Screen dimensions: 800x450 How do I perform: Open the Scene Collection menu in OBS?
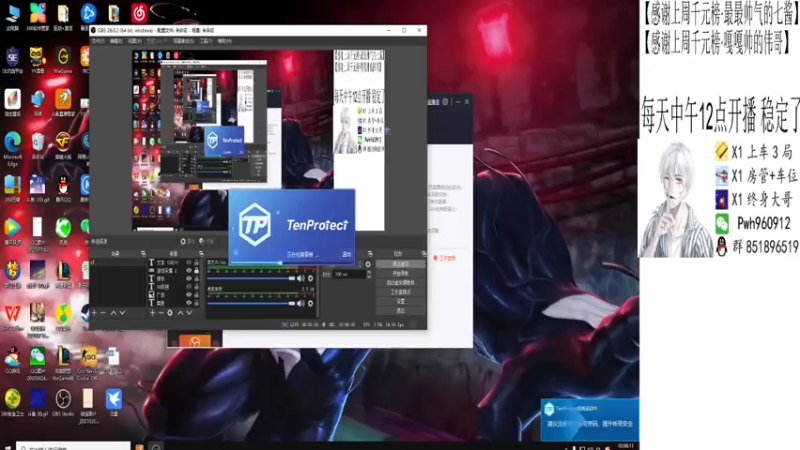coord(183,41)
